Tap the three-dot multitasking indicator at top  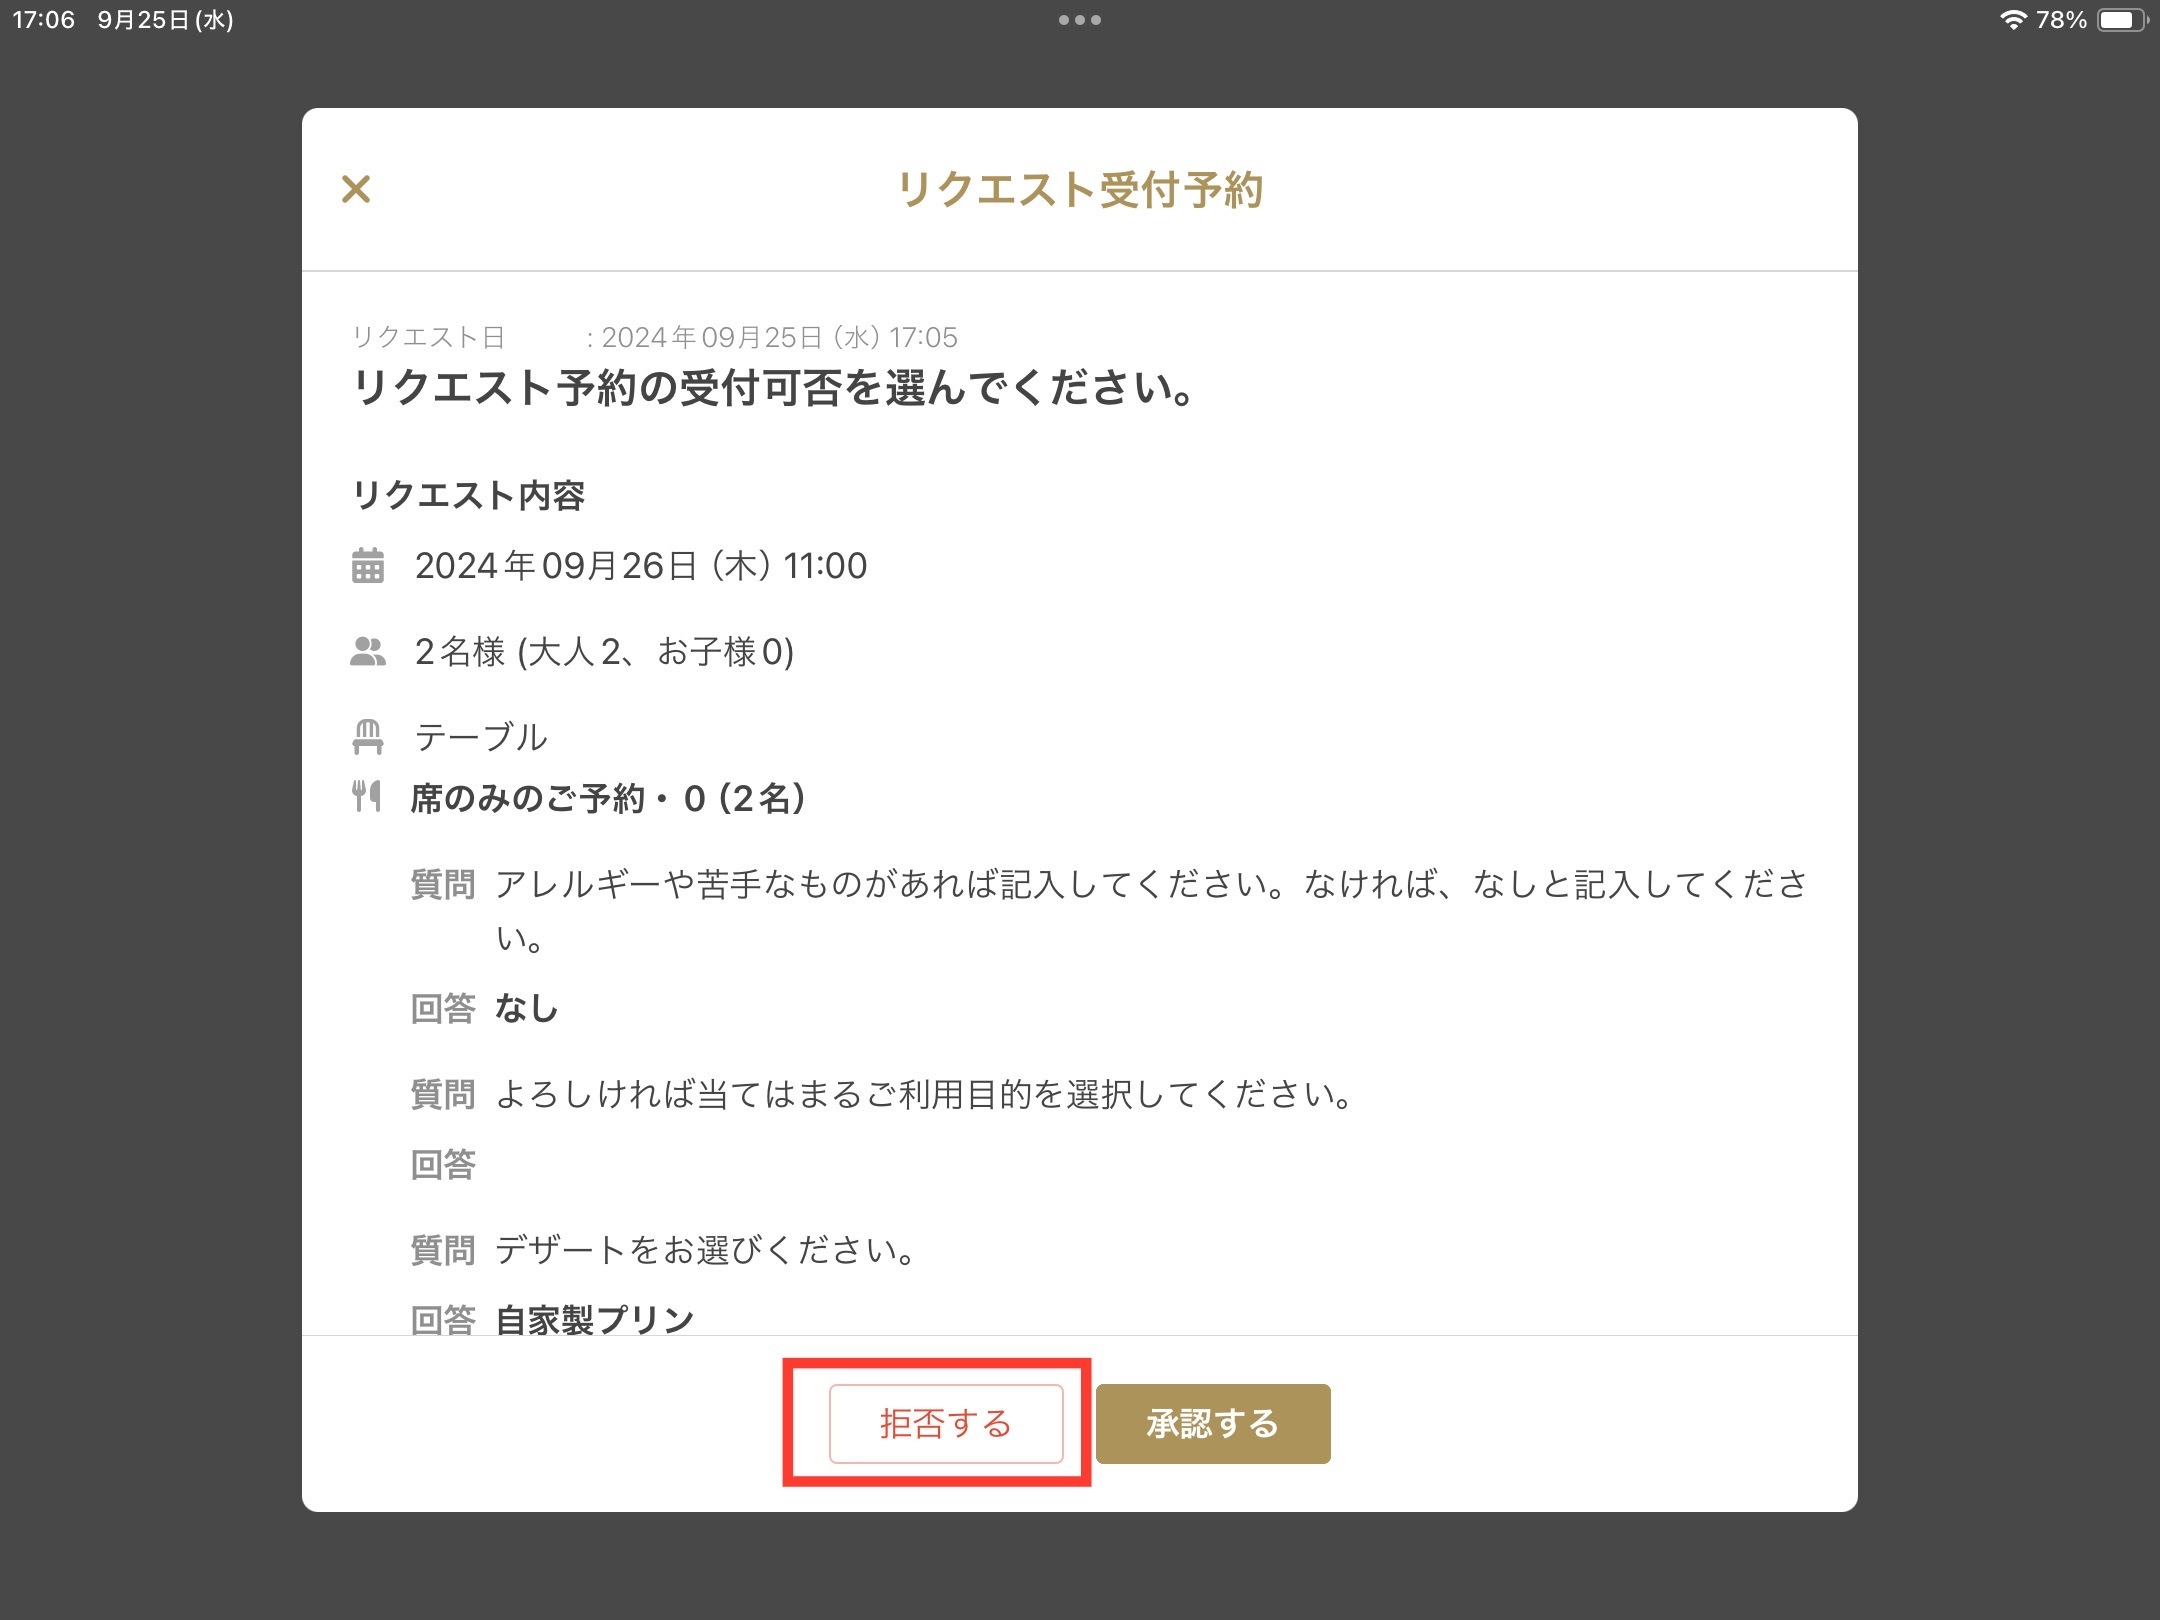[1079, 20]
